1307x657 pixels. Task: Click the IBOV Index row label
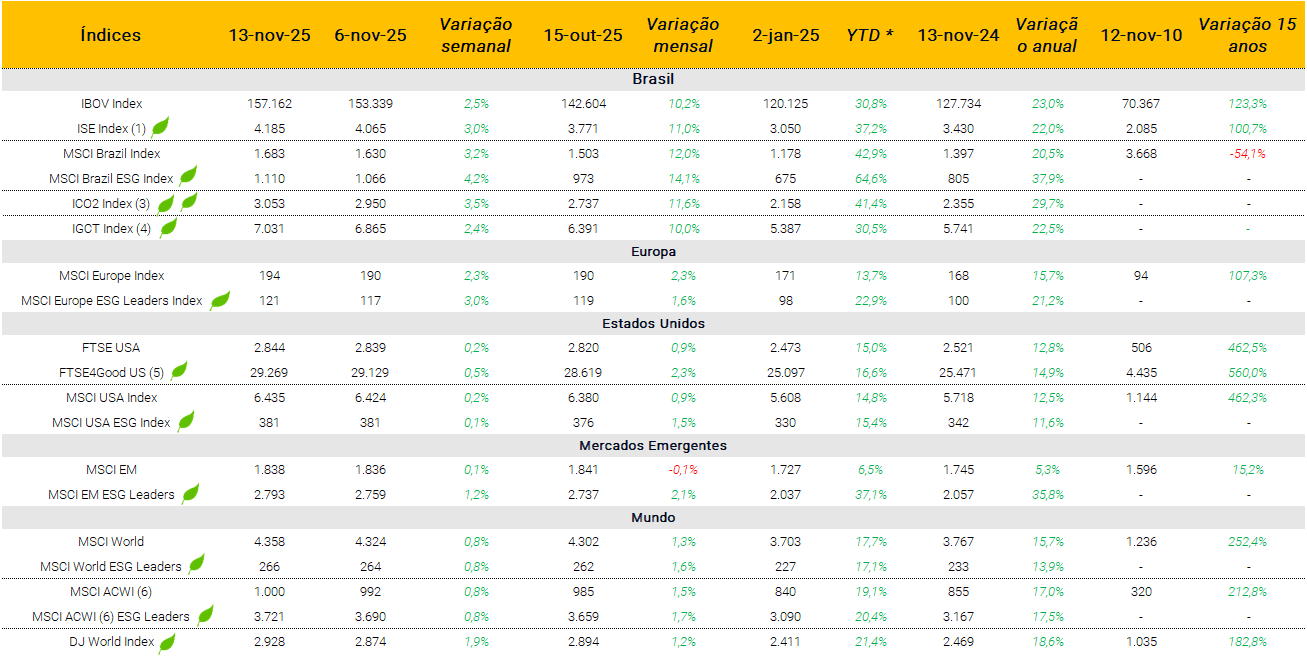pyautogui.click(x=111, y=103)
